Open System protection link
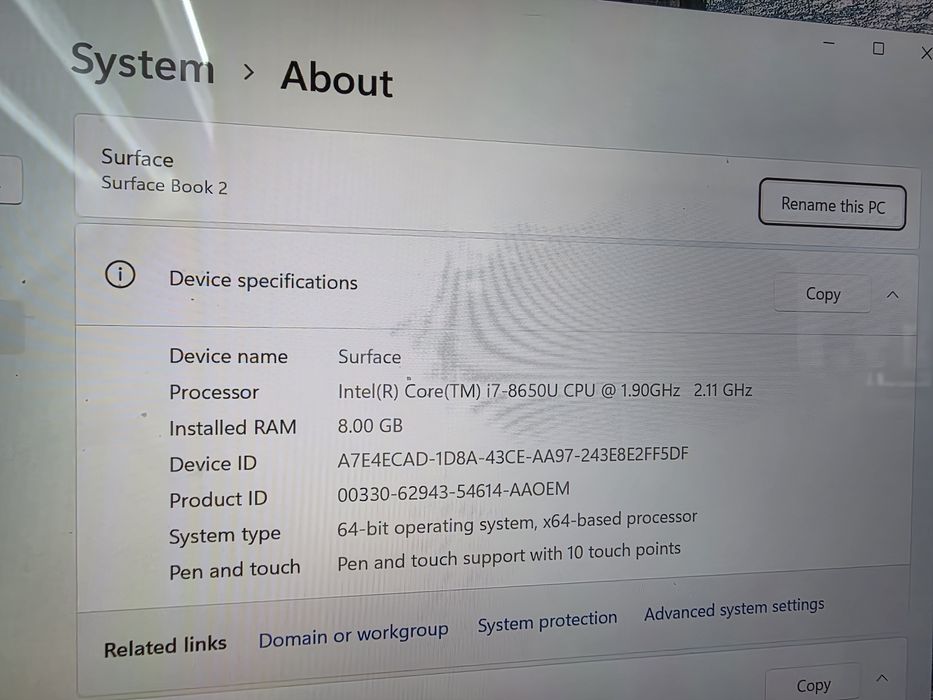 click(x=547, y=621)
